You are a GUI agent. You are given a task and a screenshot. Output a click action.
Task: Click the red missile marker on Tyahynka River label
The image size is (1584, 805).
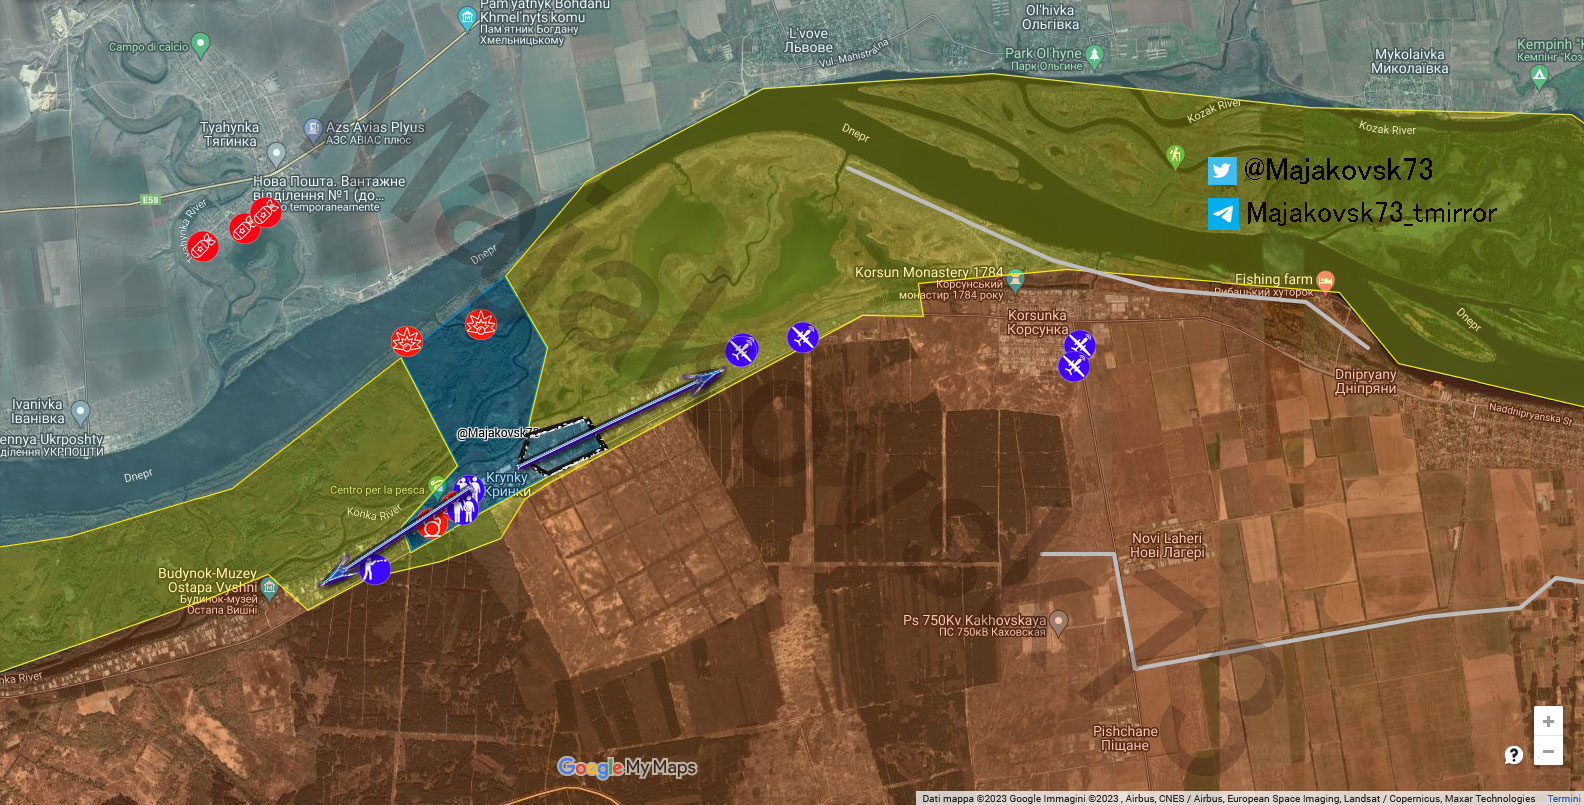[202, 245]
